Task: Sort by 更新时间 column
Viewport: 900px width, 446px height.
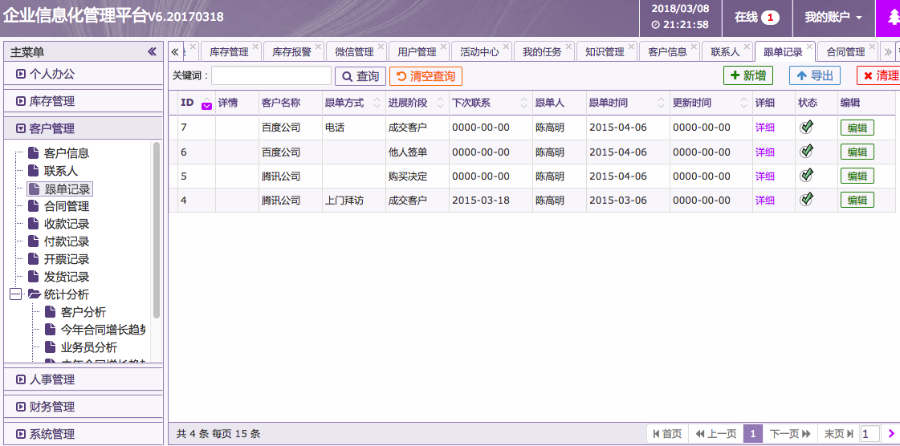Action: (744, 103)
